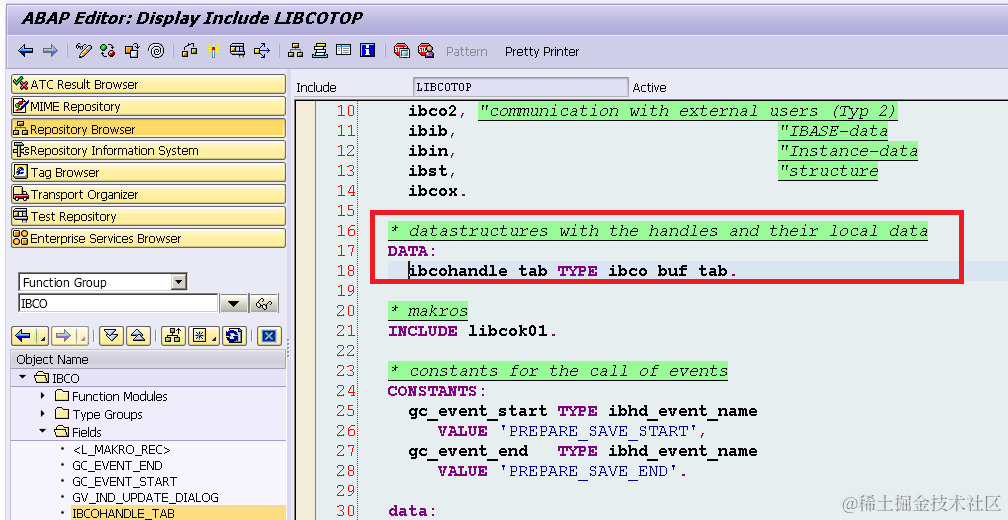Viewport: 1008px width, 520px height.
Task: Toggle Fullscreen On/Off icon
Action: pyautogui.click(x=343, y=51)
